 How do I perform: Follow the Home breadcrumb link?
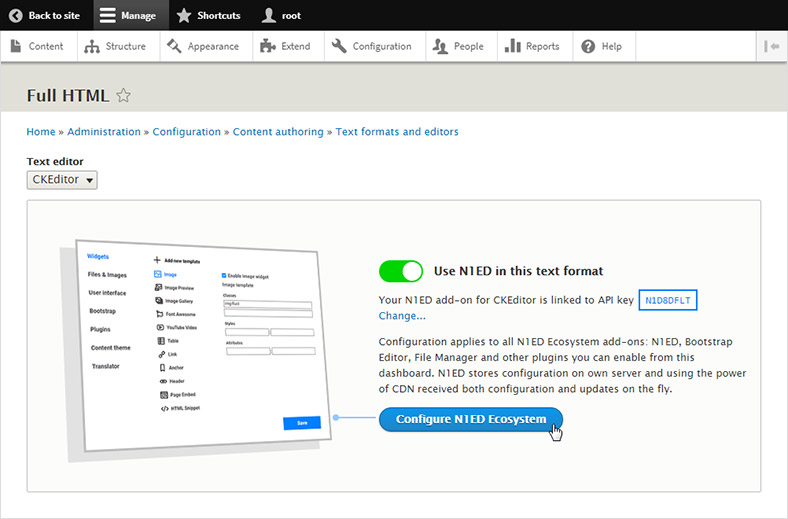click(41, 132)
